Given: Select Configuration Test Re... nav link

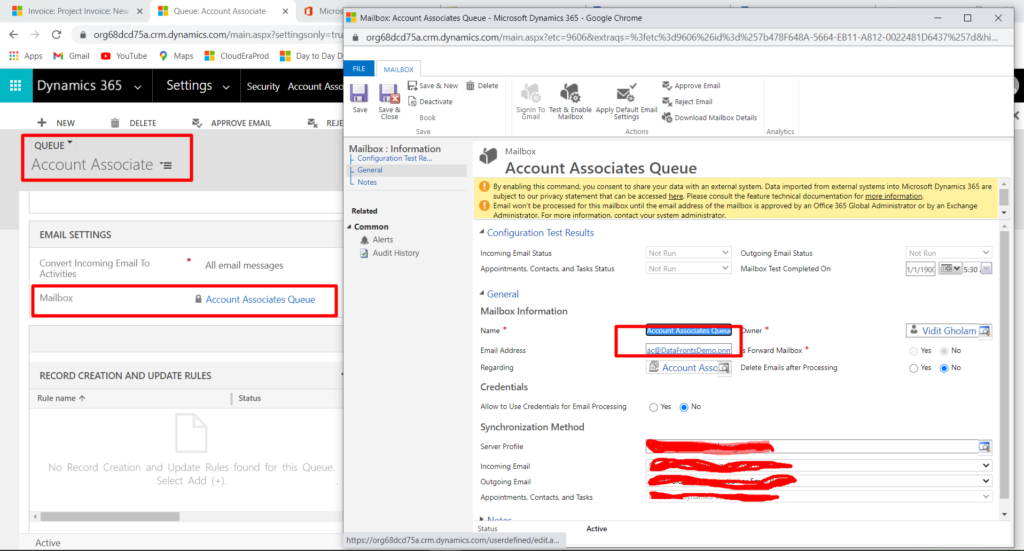Looking at the screenshot, I should coord(394,158).
